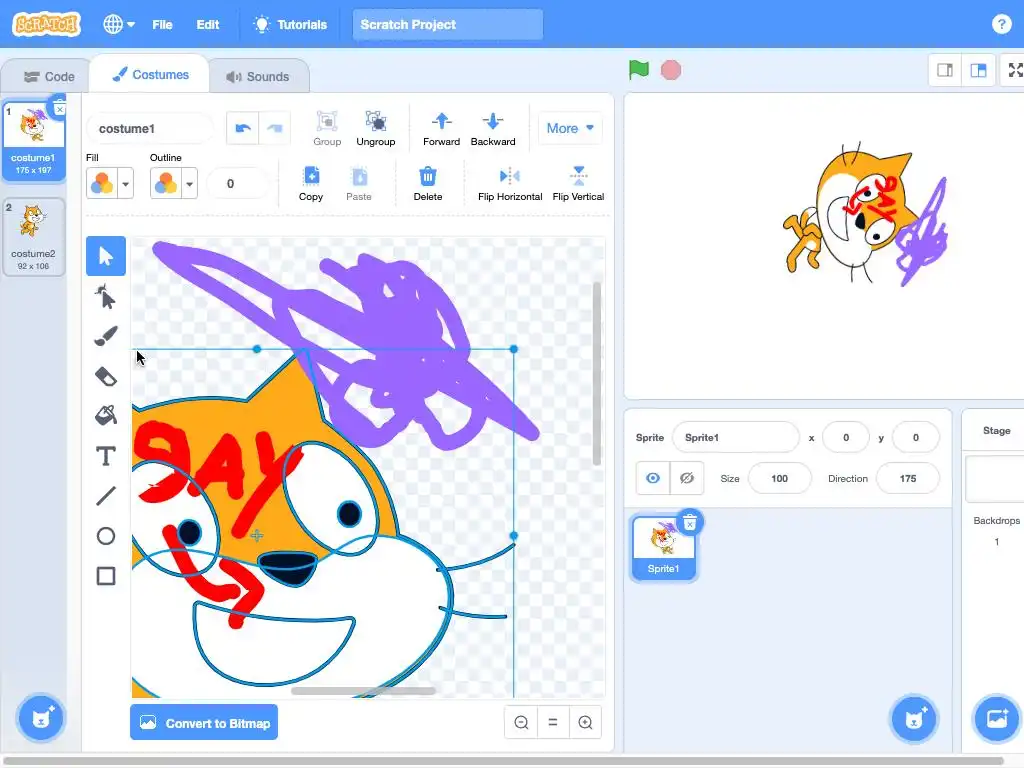The width and height of the screenshot is (1024, 768).
Task: Enter full screen stage mode
Action: coord(1014,70)
